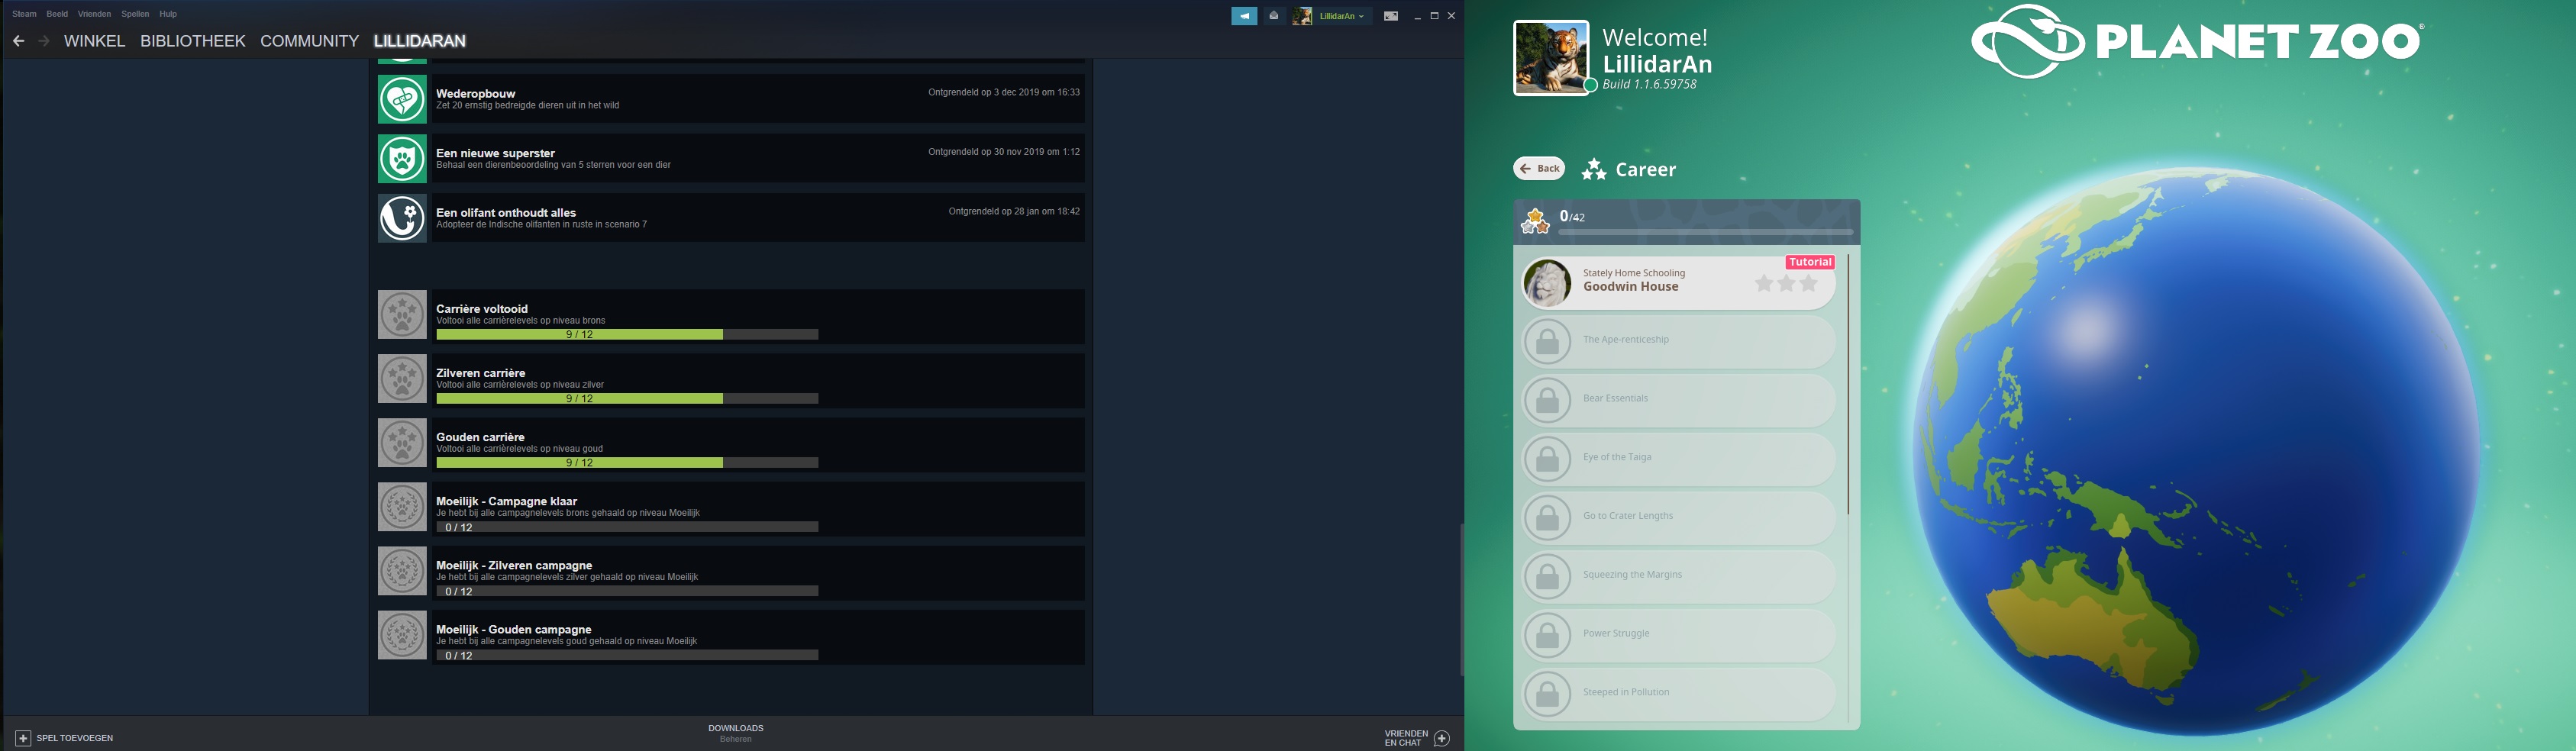This screenshot has width=2576, height=751.
Task: Open the Beeld menu
Action: pyautogui.click(x=57, y=14)
